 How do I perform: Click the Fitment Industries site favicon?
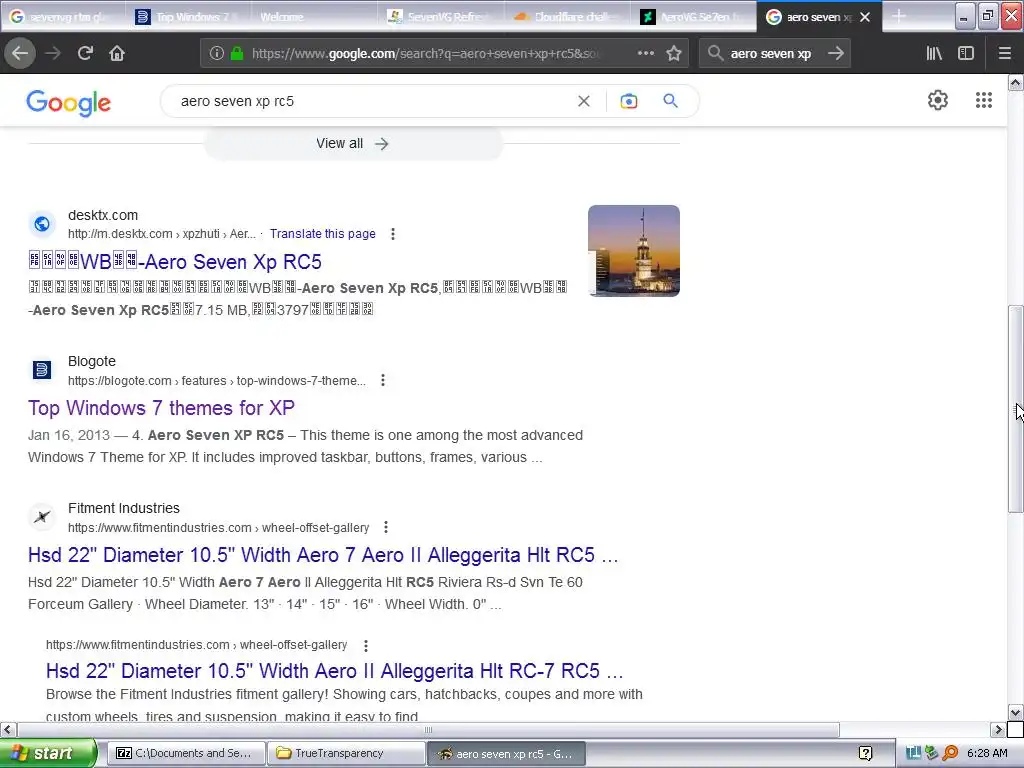coord(42,517)
